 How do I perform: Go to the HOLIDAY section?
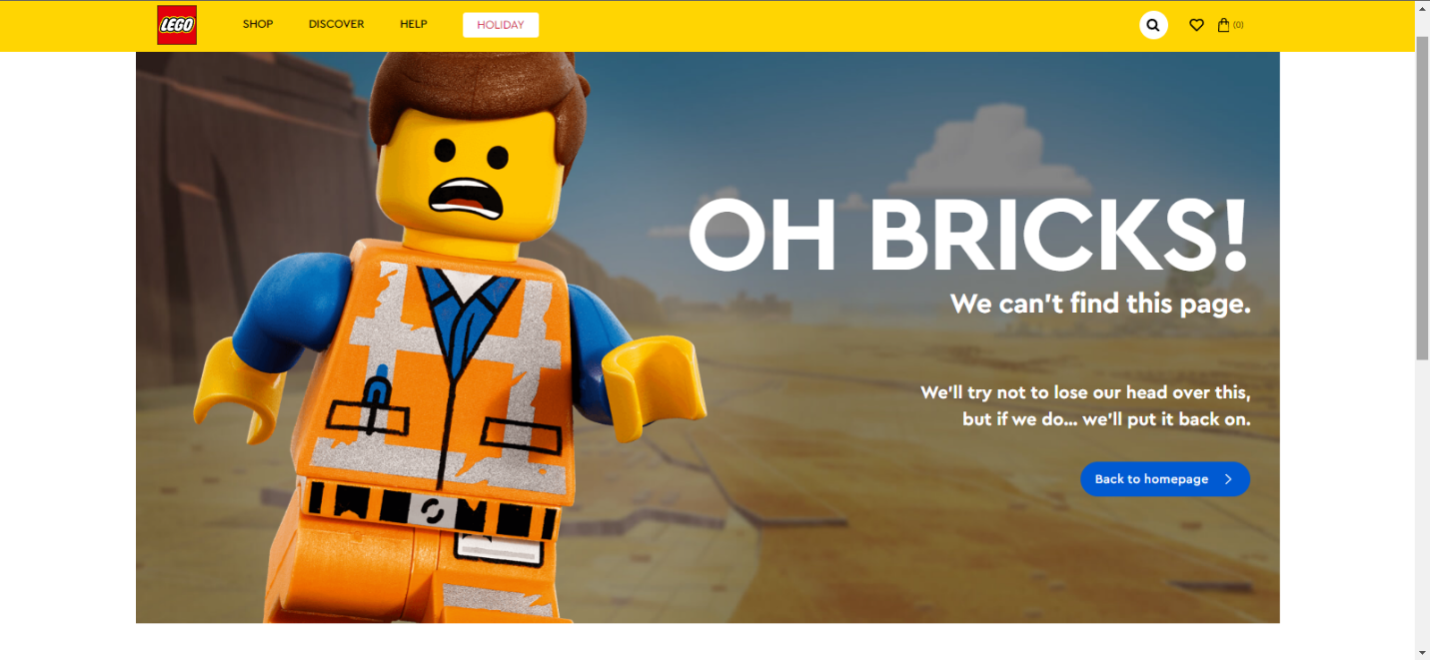point(501,25)
